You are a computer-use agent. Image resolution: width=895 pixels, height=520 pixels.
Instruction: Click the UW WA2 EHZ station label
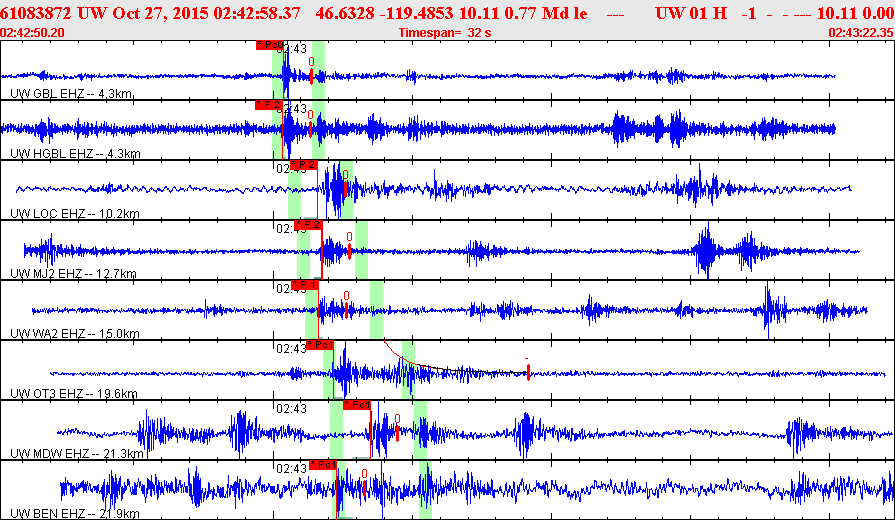pos(75,333)
